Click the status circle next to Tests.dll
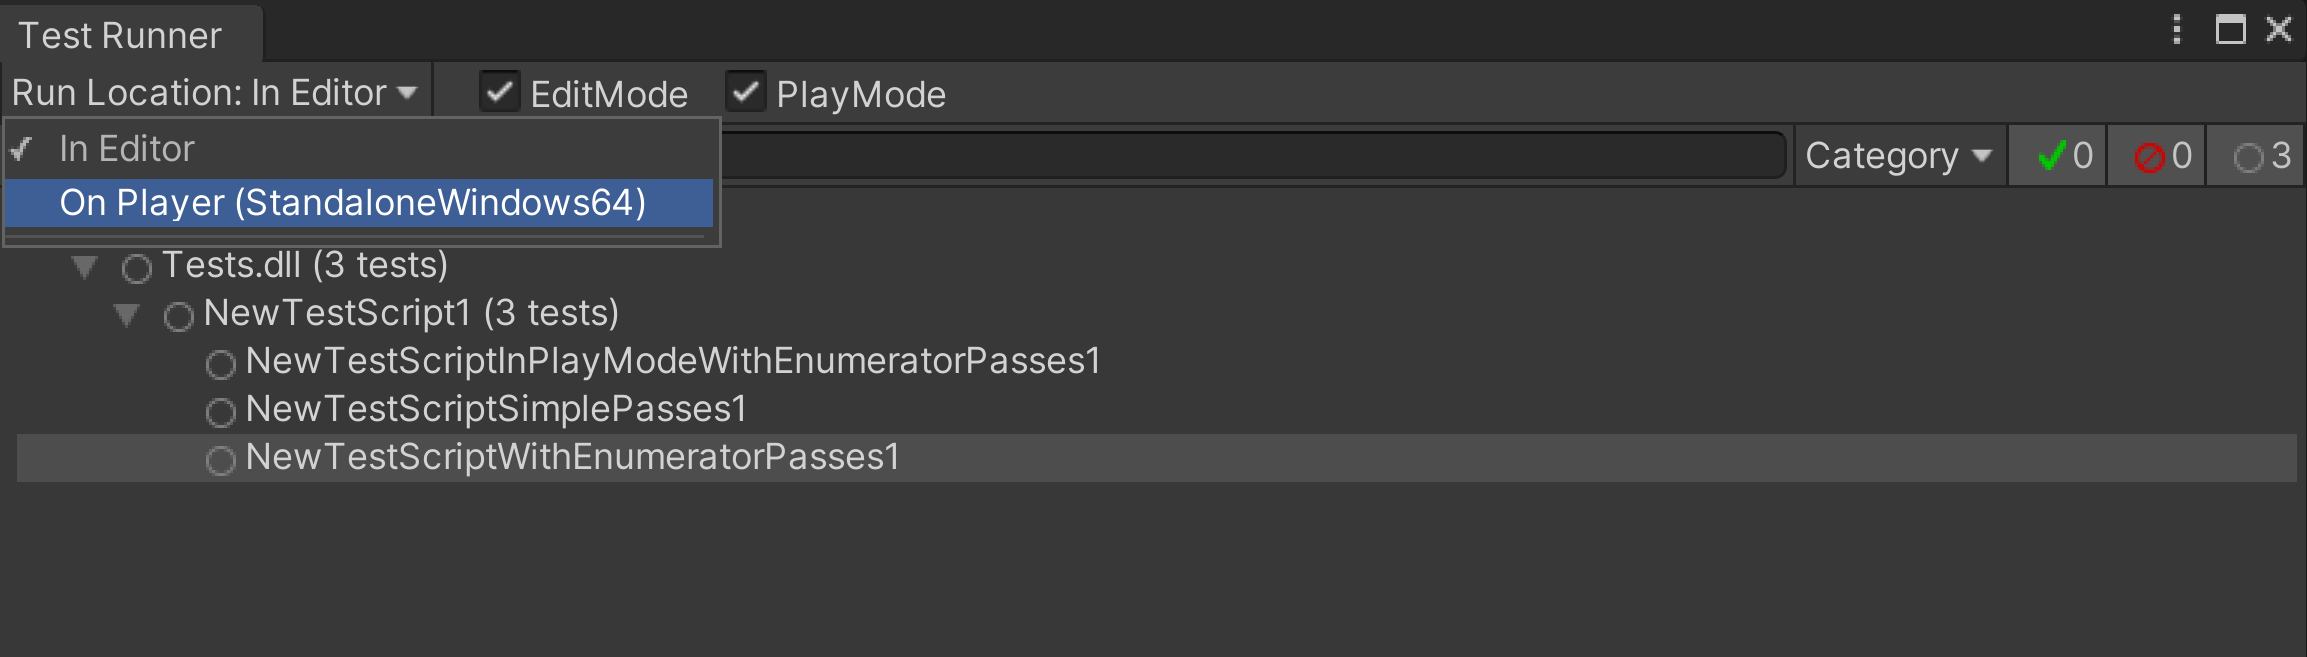 coord(137,268)
